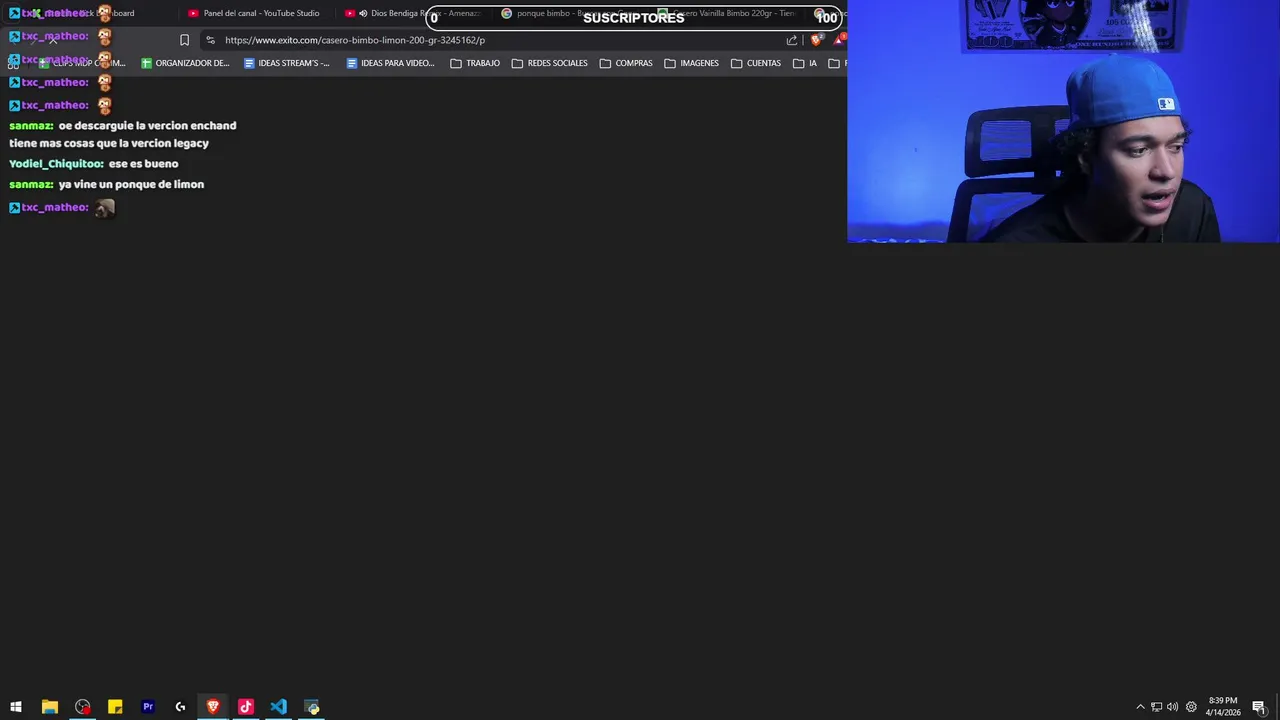Expand the TRABAJO bookmarks folder
The width and height of the screenshot is (1280, 720).
[x=475, y=63]
